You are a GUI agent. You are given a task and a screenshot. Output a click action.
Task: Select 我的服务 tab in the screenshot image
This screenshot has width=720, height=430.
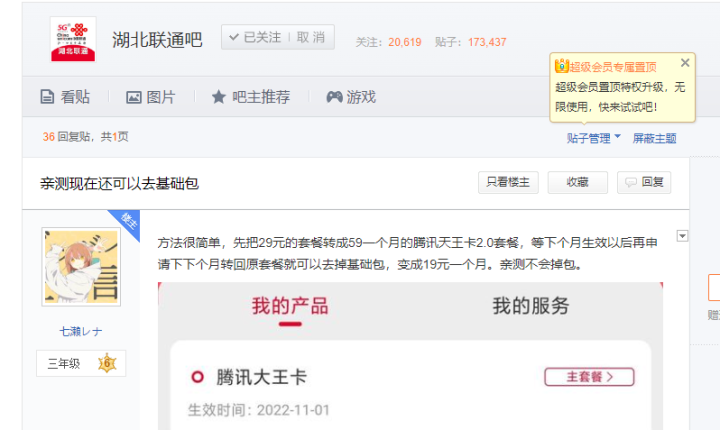[x=531, y=306]
